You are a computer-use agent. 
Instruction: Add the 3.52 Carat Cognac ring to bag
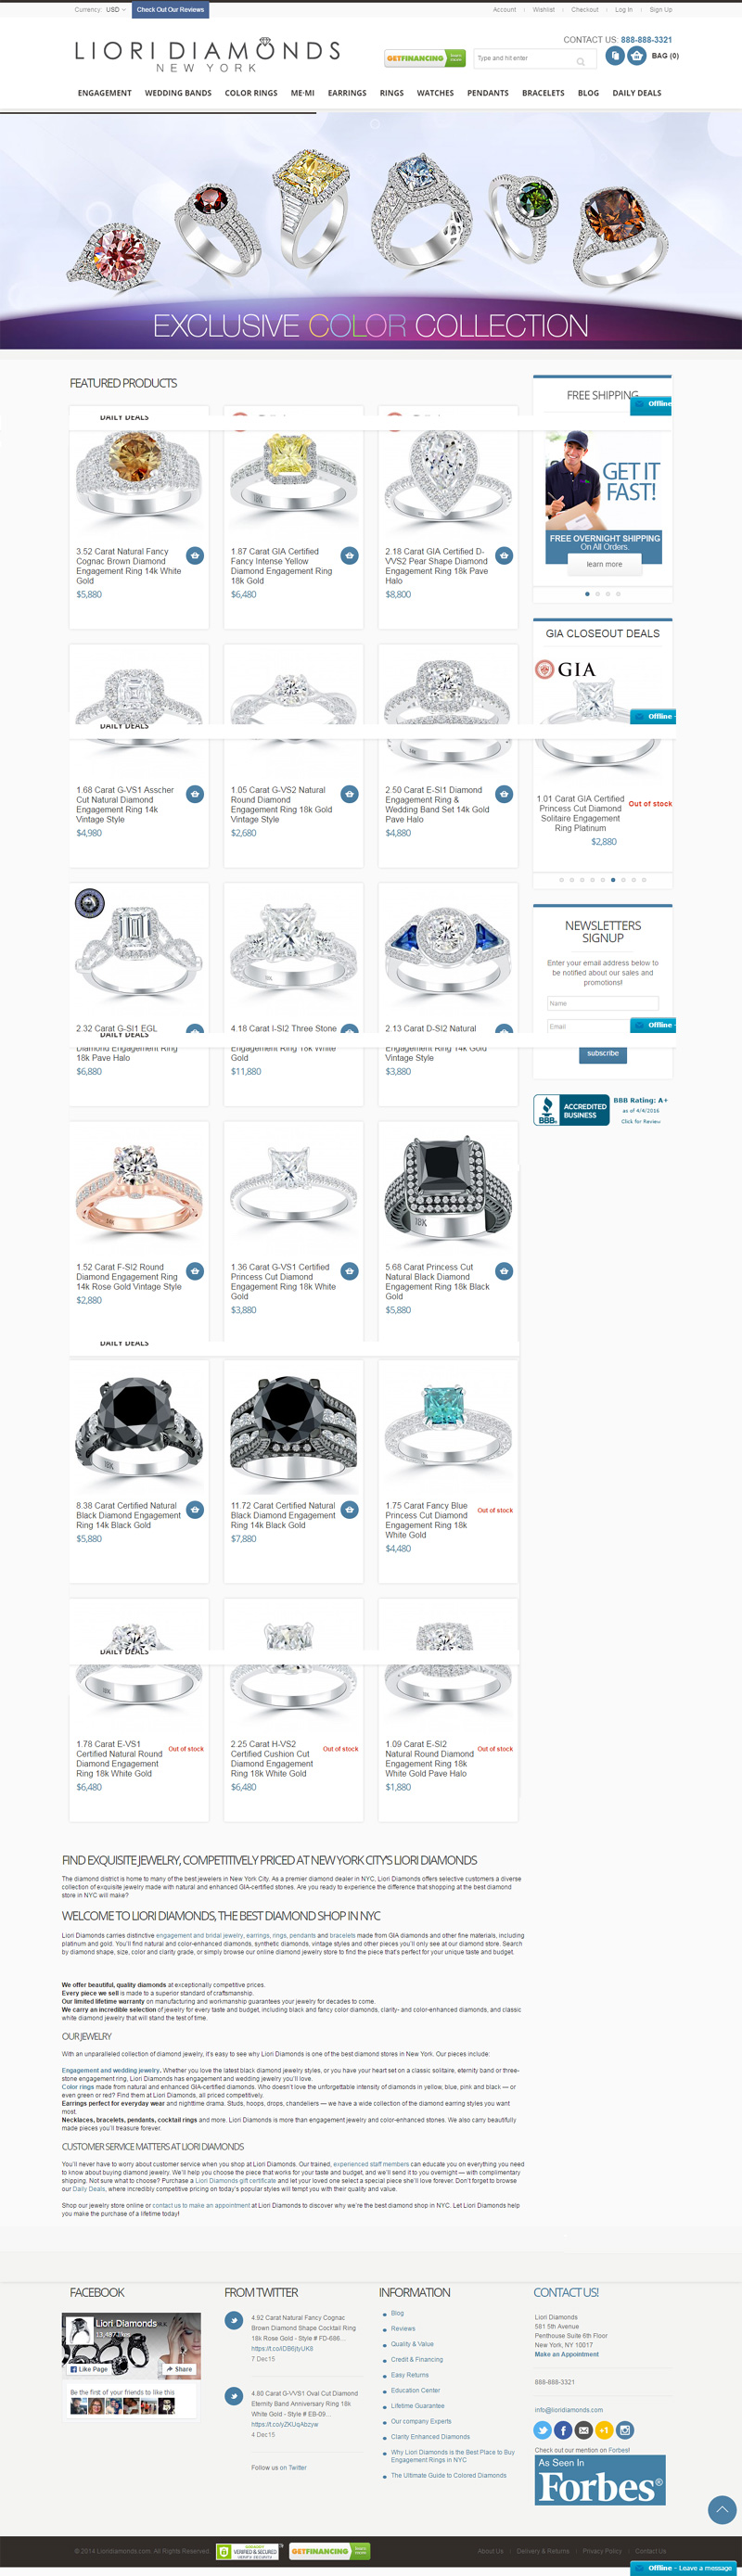(x=195, y=555)
